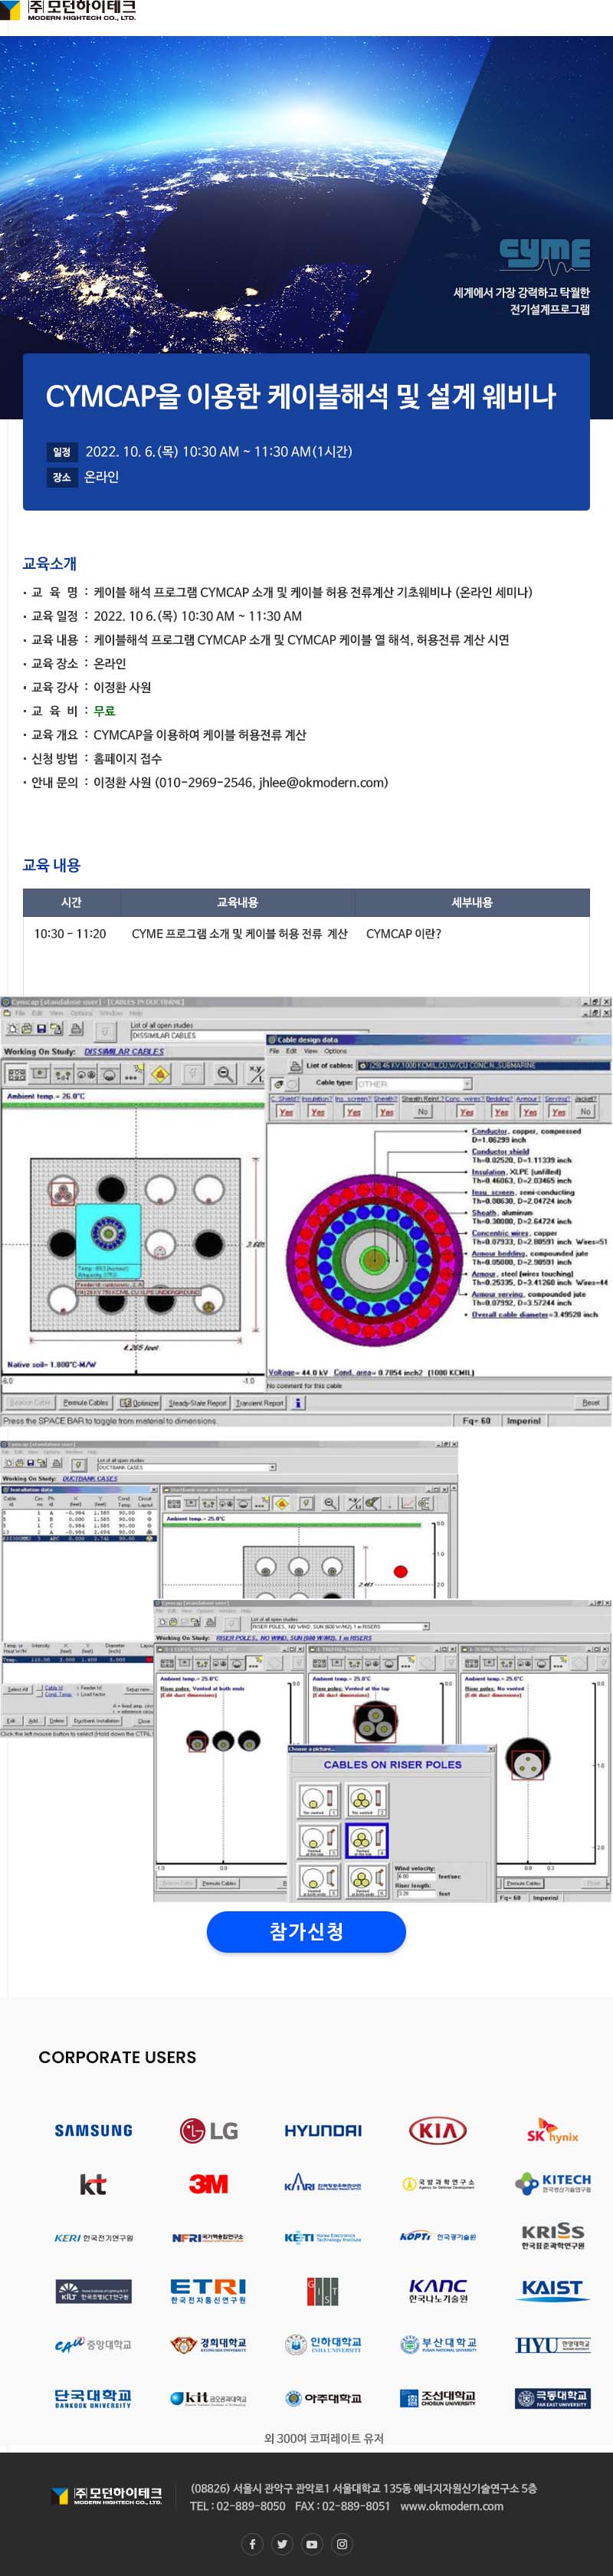Click the 교육내용 table column header
Viewport: 613px width, 2576px height.
pyautogui.click(x=238, y=902)
